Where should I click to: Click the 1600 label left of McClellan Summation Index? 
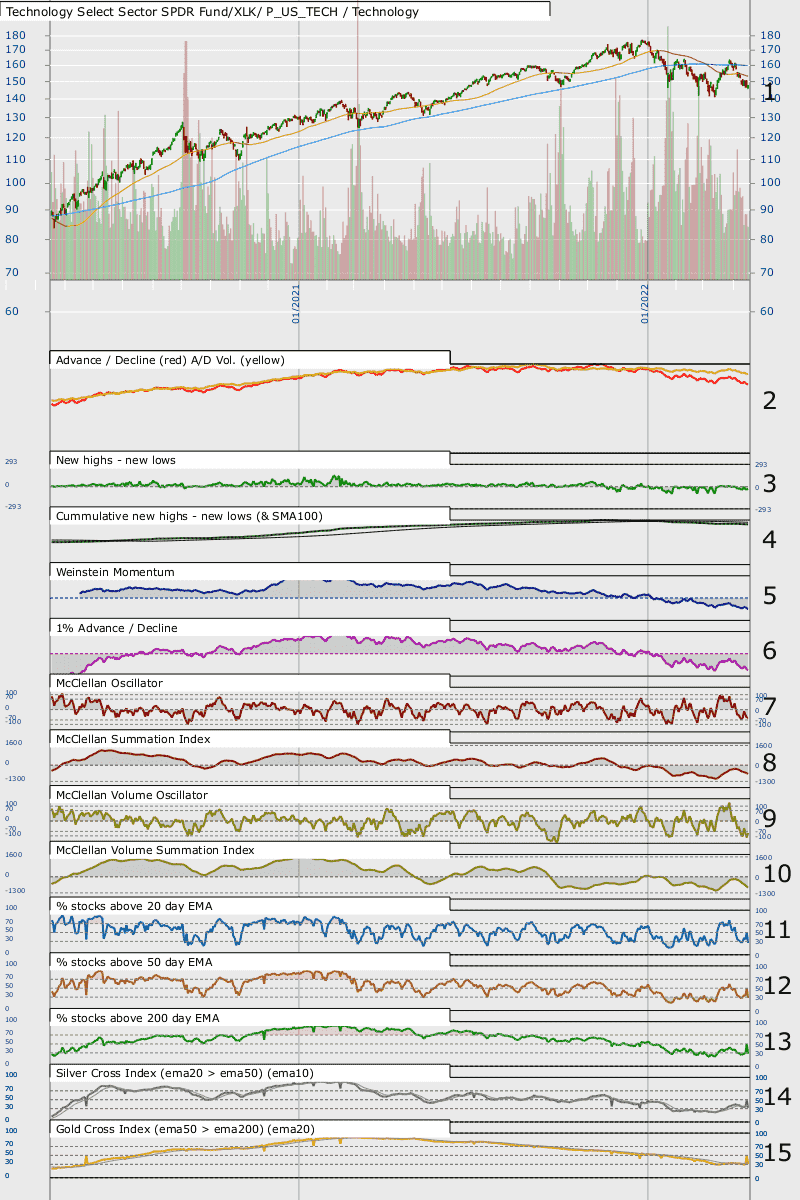[12, 744]
